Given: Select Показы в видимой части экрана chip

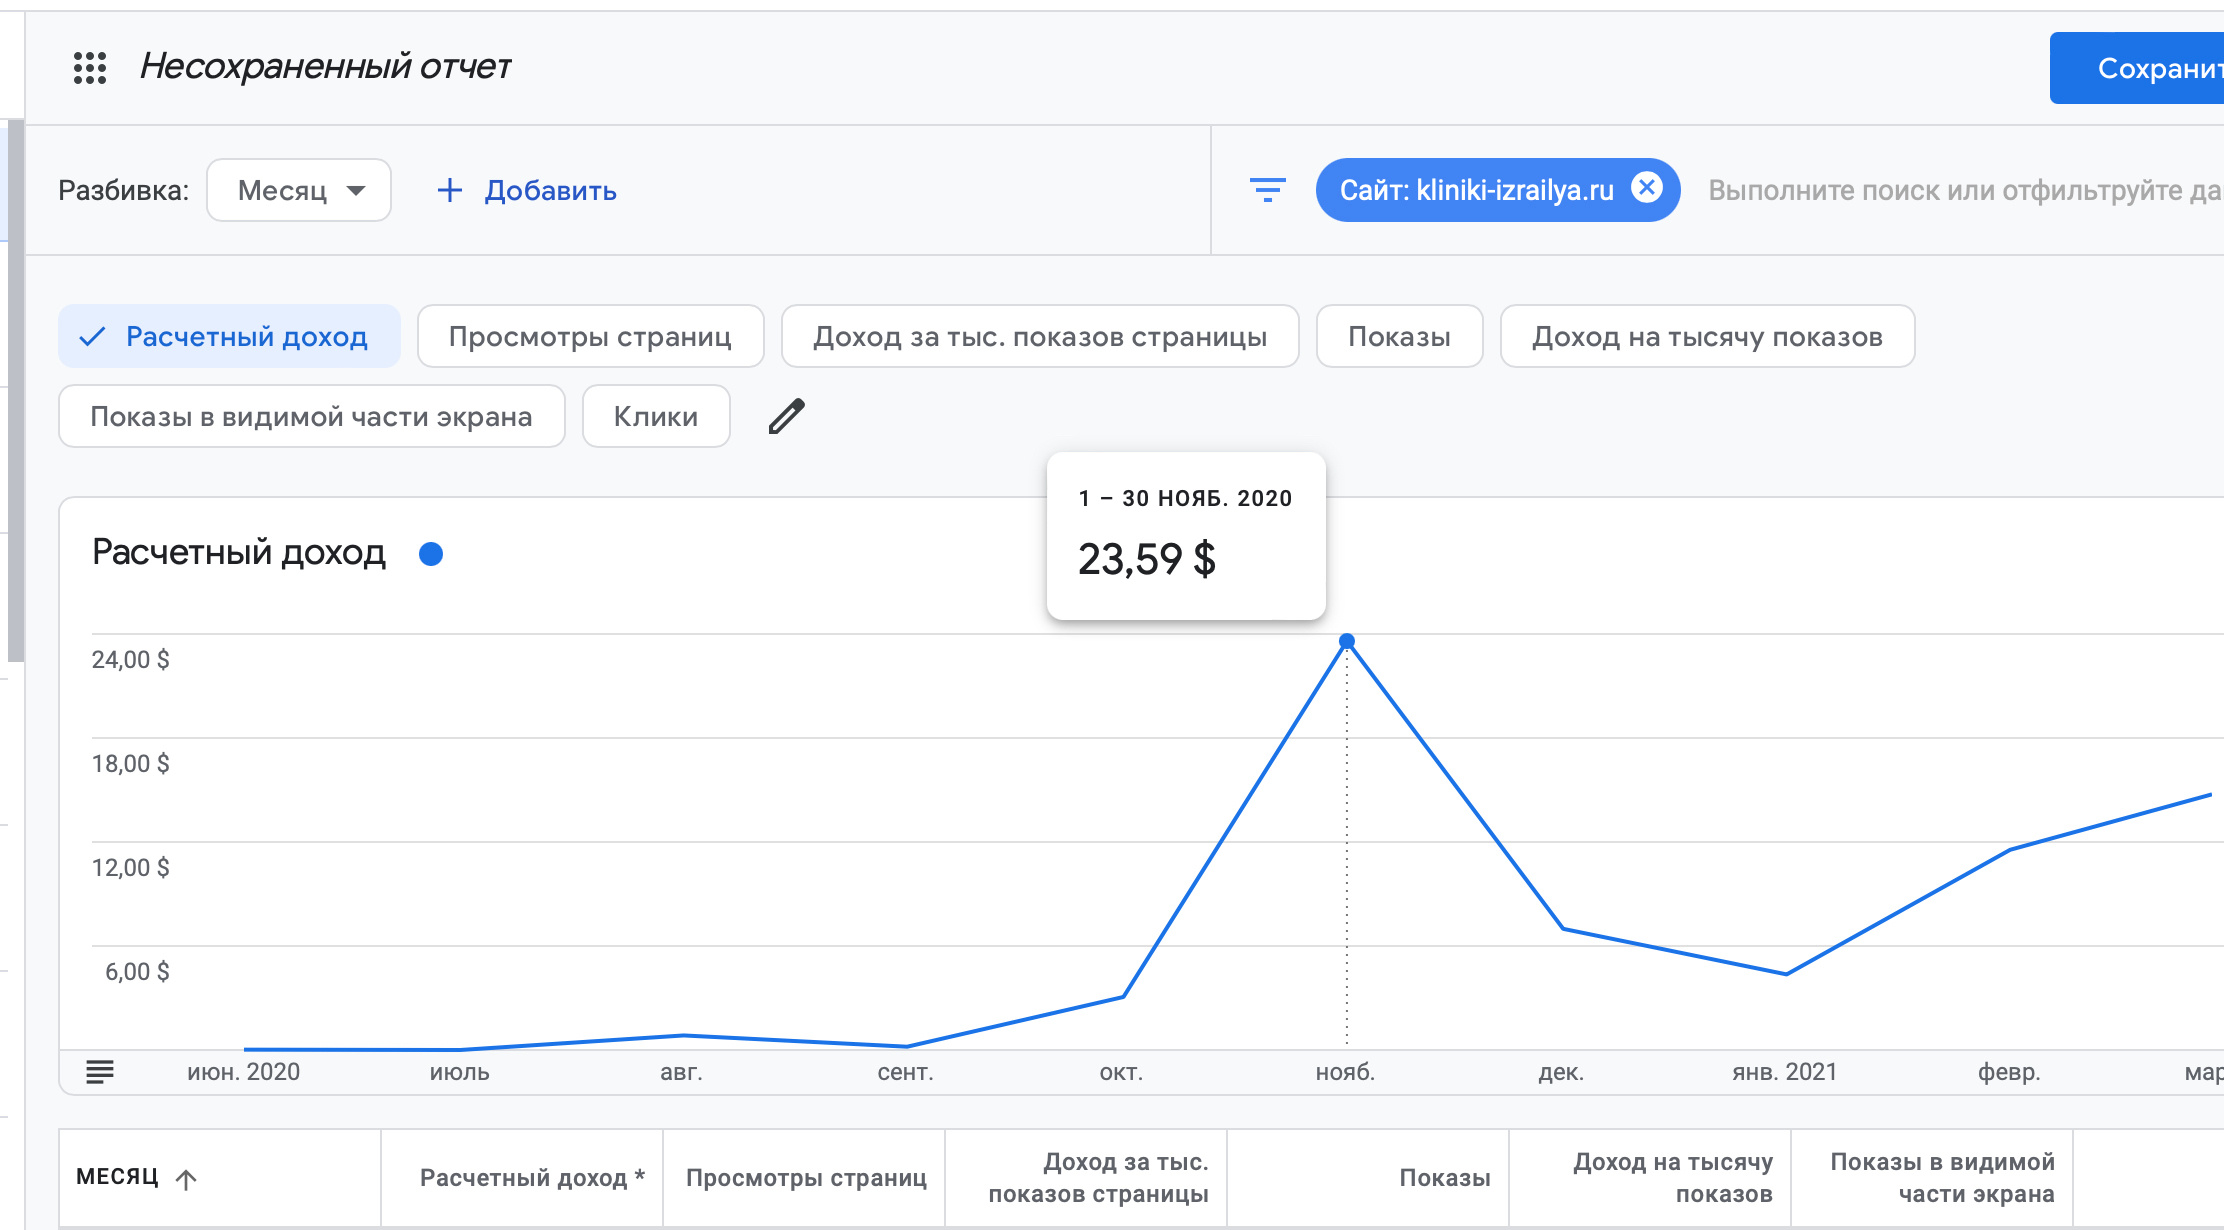Looking at the screenshot, I should pos(311,416).
